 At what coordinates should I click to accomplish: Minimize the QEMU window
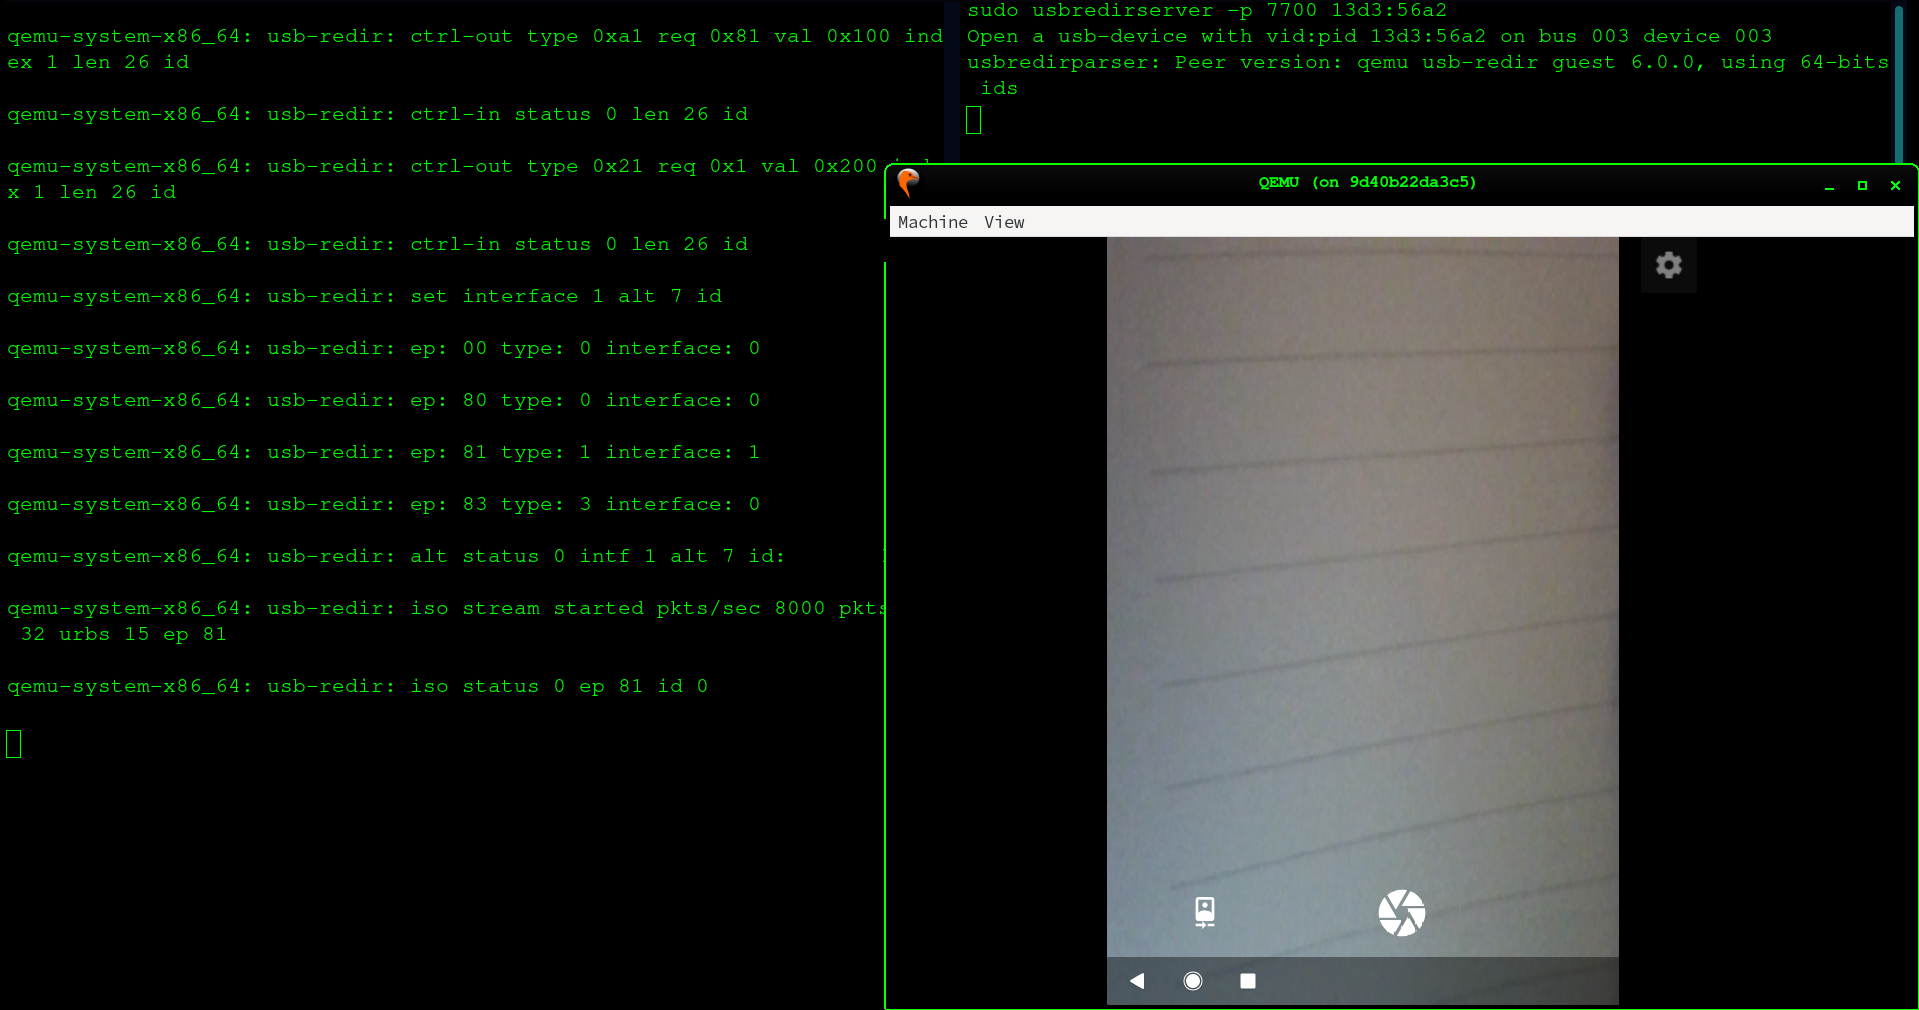point(1829,186)
